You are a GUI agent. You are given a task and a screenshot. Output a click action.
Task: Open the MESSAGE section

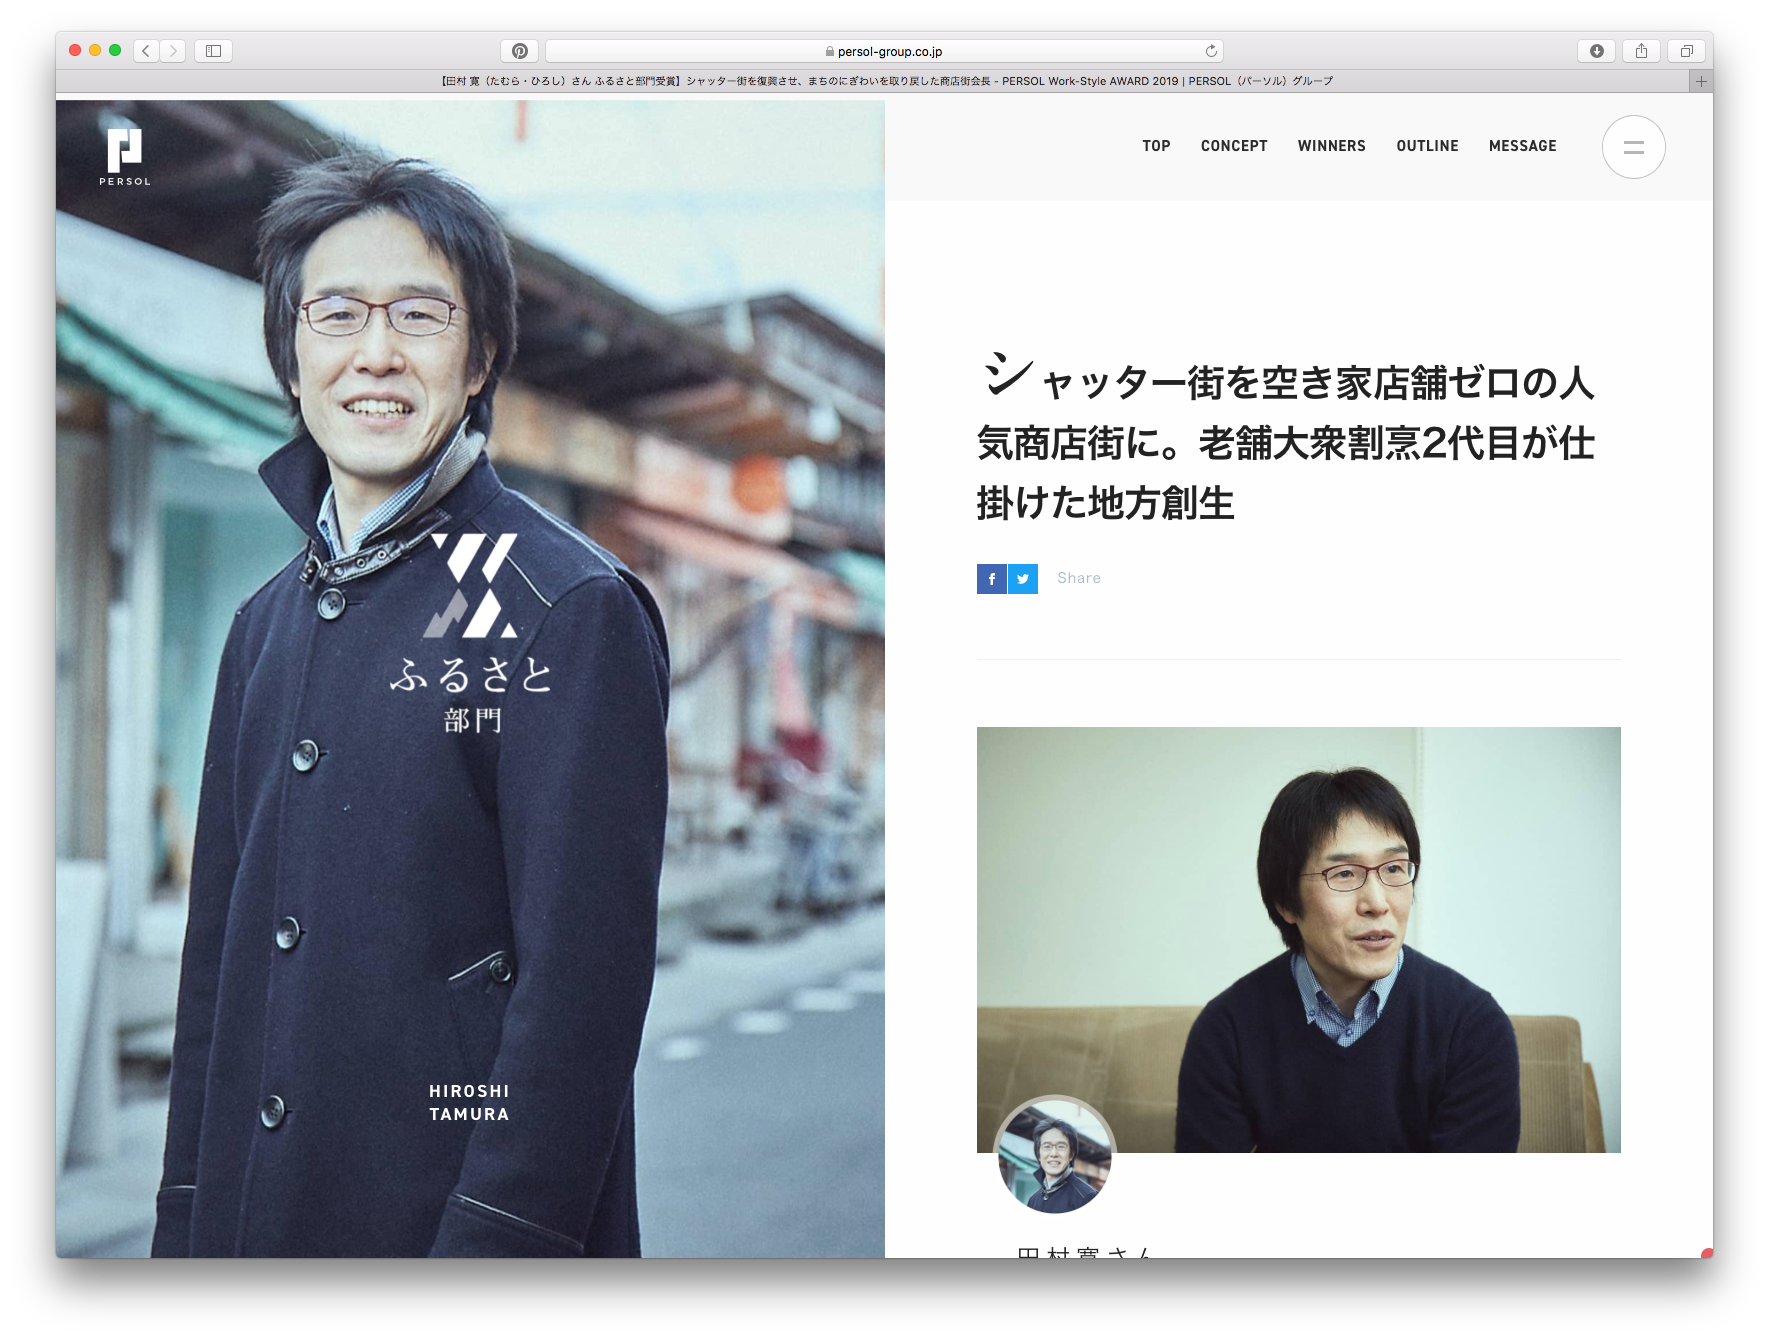[x=1522, y=146]
